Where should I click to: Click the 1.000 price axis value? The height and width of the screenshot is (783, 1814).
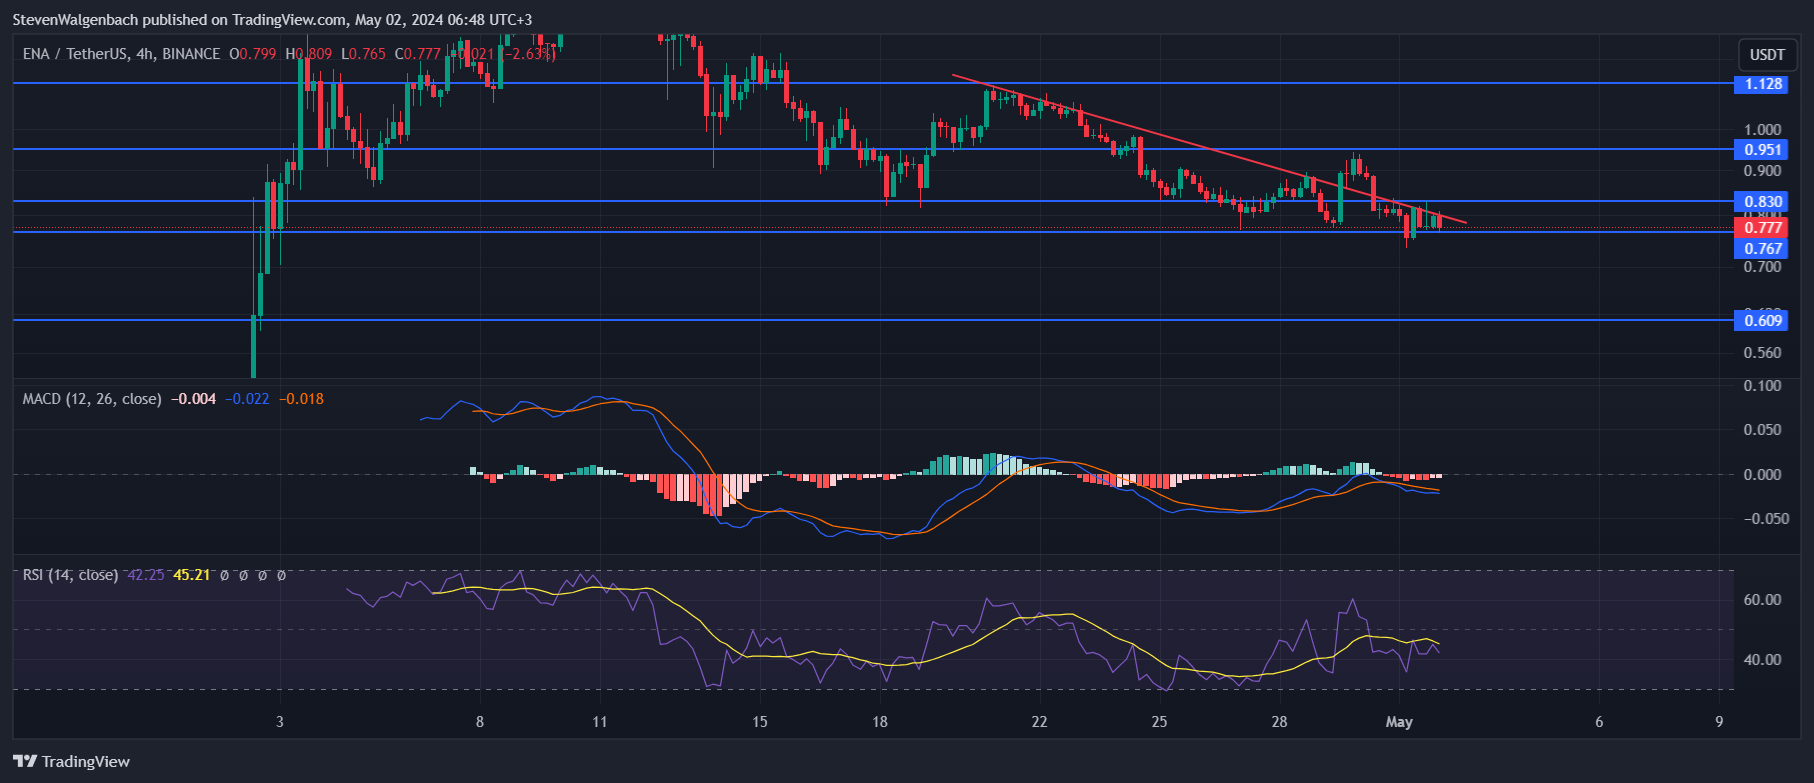[1762, 130]
